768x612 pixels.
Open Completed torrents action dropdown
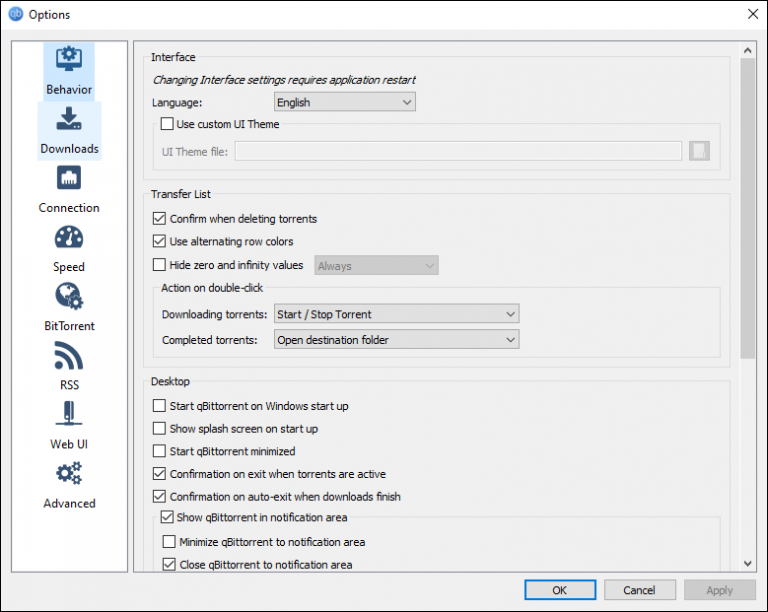[x=397, y=339]
